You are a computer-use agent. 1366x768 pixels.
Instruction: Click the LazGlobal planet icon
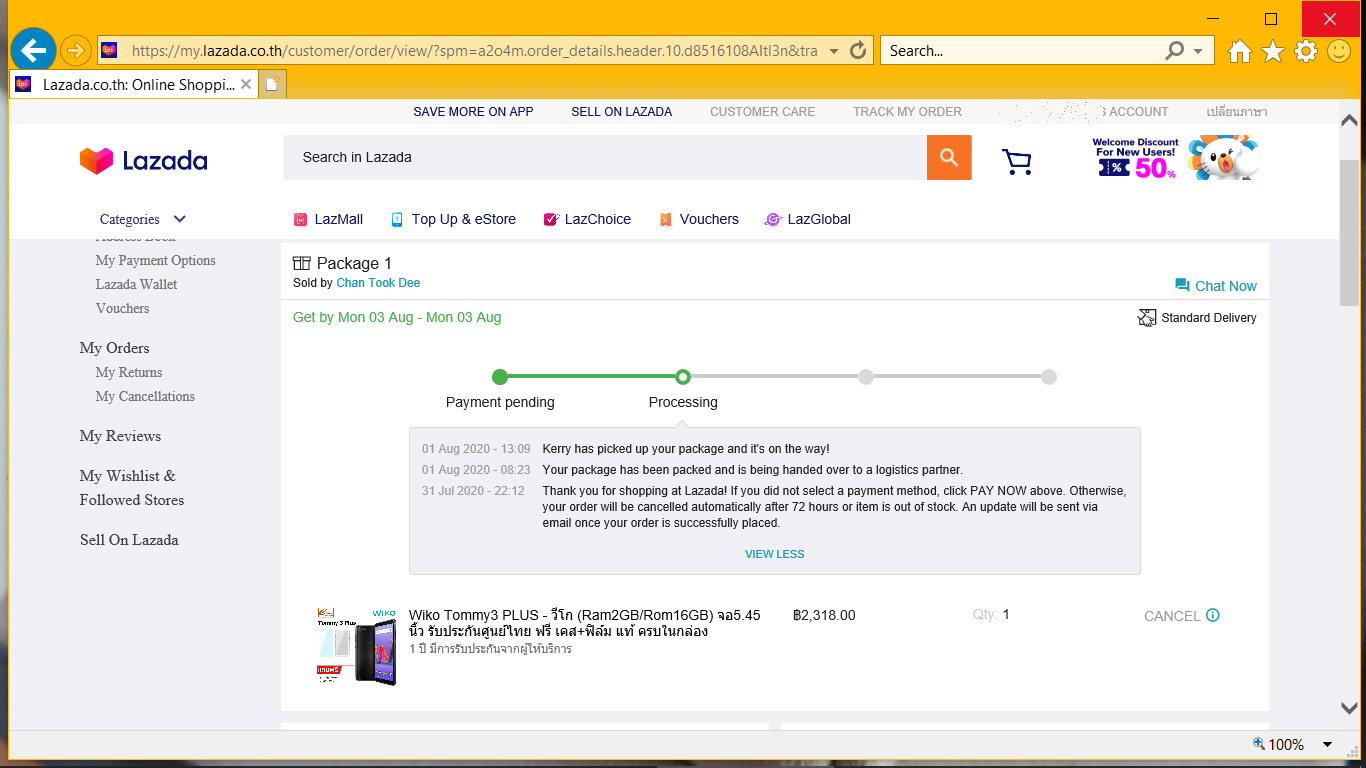772,219
